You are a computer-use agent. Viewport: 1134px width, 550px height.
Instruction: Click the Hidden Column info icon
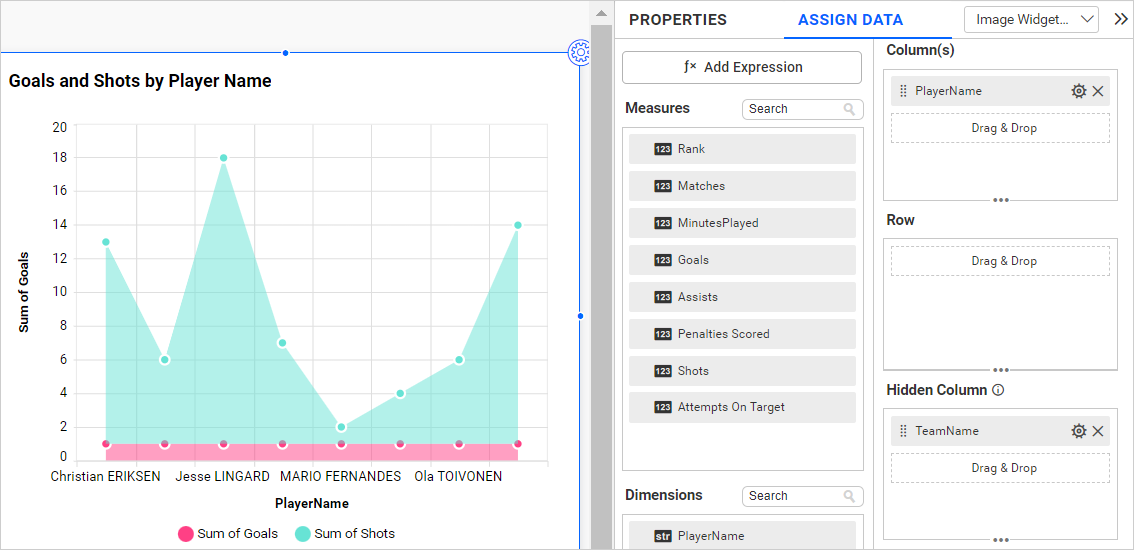(x=997, y=390)
